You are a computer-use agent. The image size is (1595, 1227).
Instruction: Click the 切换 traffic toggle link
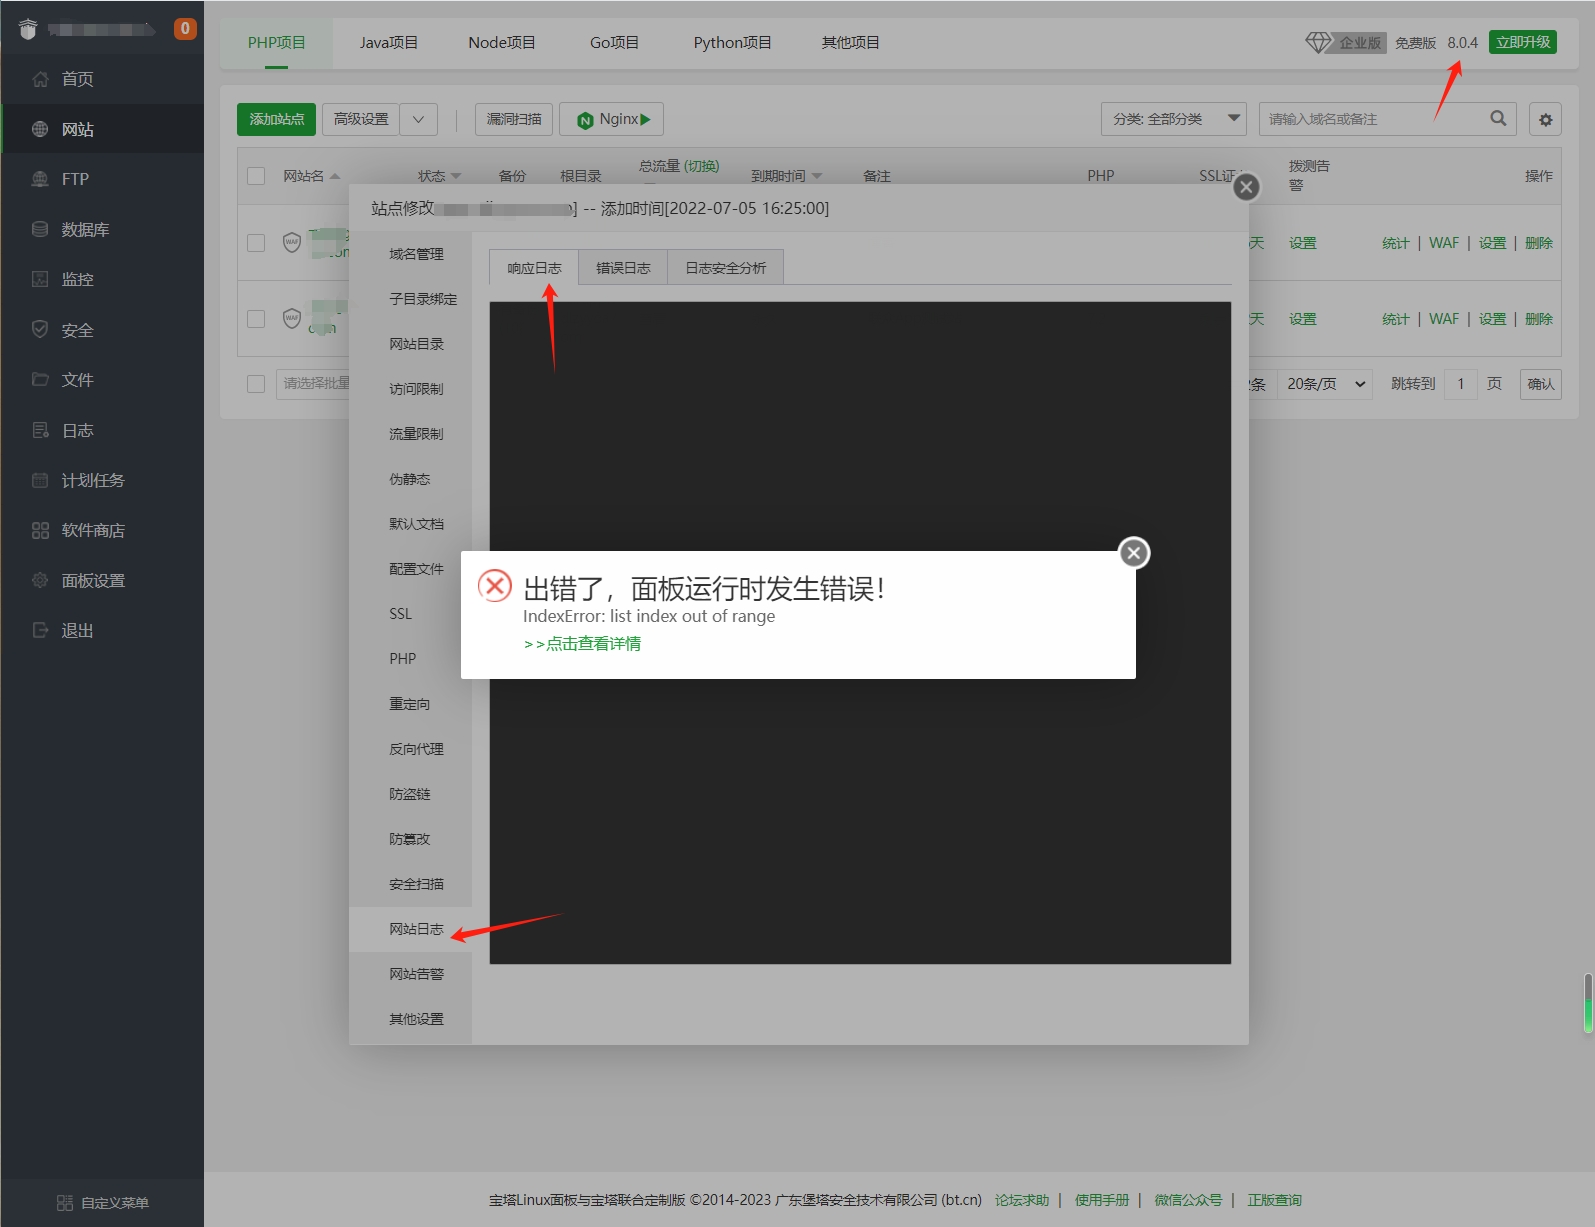[701, 166]
